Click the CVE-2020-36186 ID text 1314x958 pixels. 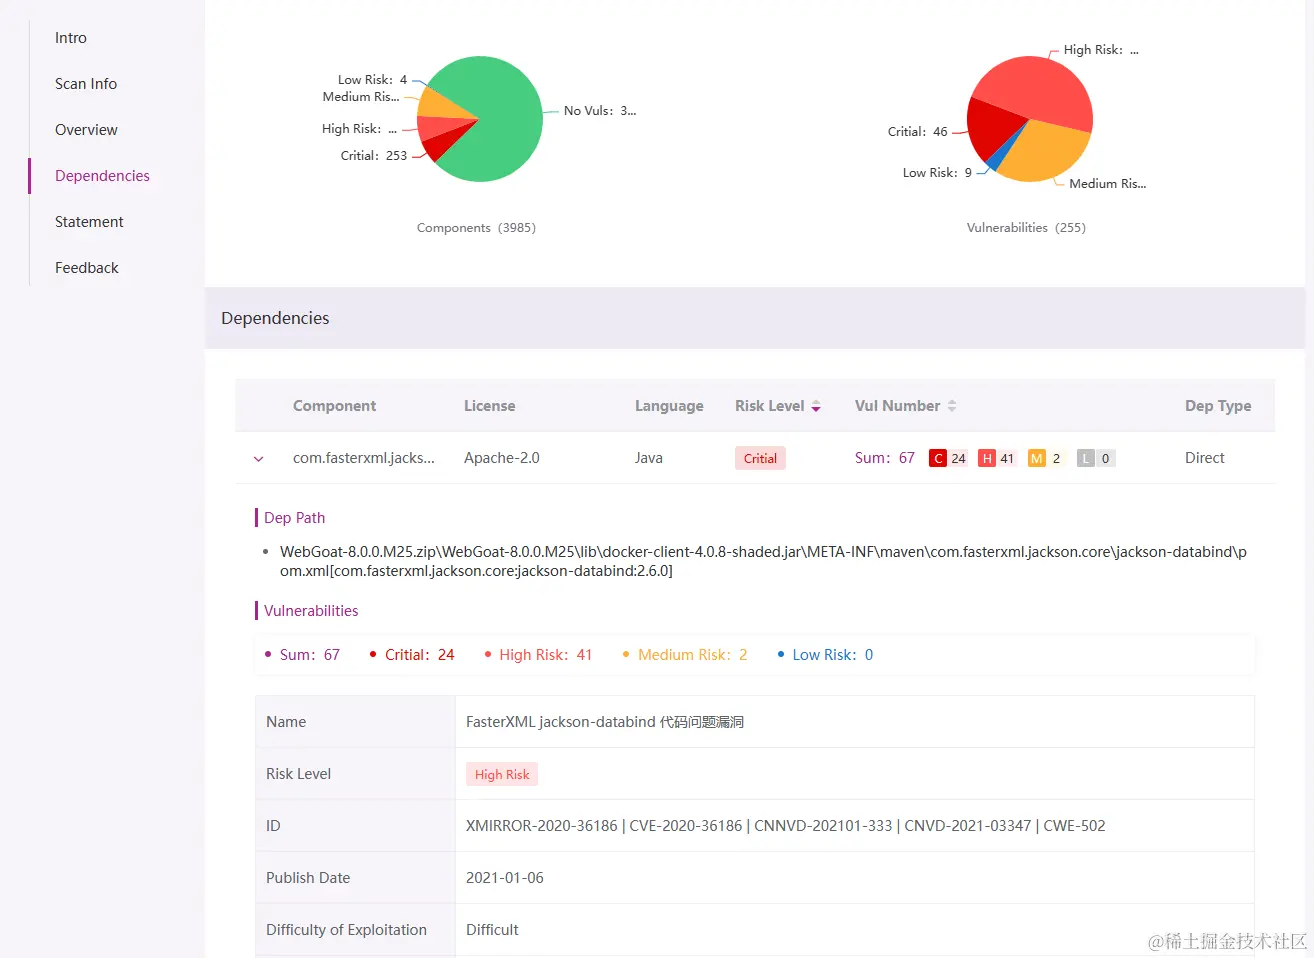click(686, 826)
